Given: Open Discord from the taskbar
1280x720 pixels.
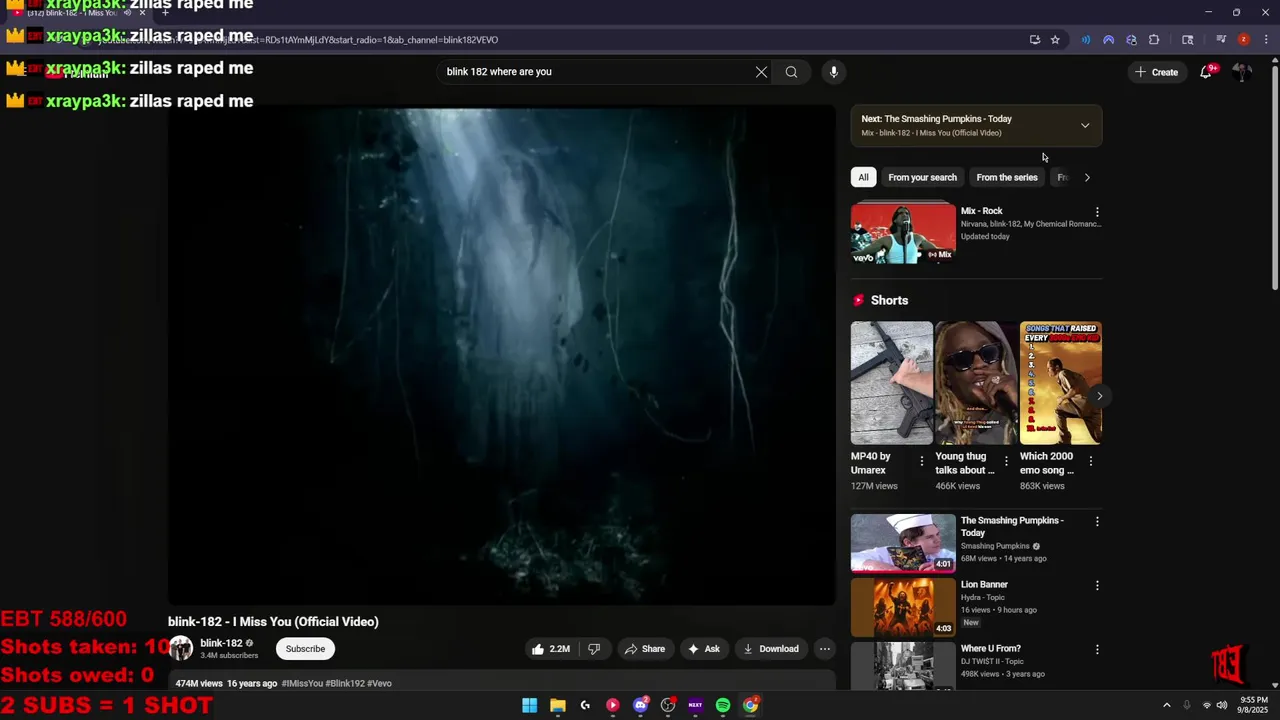Looking at the screenshot, I should click(641, 705).
